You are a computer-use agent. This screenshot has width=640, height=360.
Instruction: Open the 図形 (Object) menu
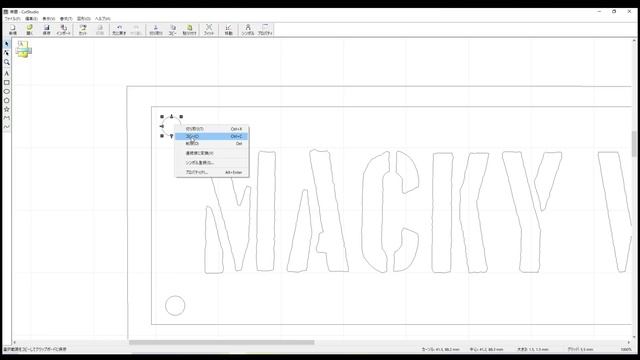84,19
